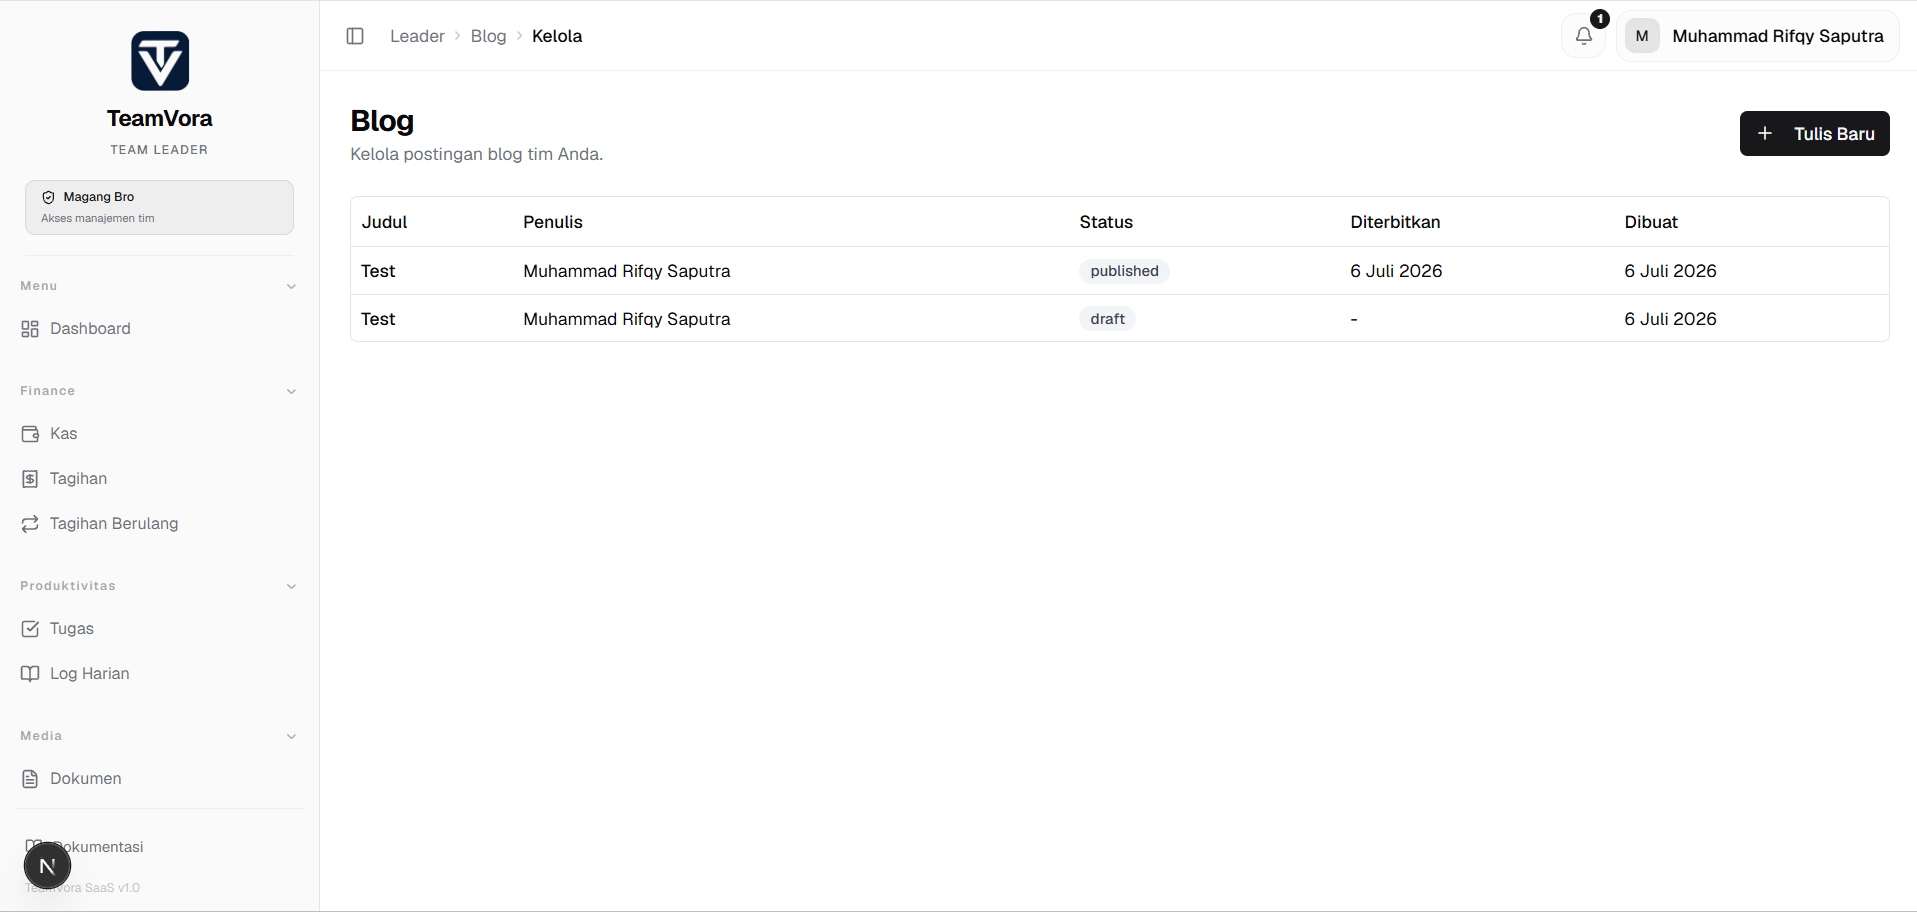Screen dimensions: 1917x912
Task: Collapse the Media section
Action: (x=291, y=736)
